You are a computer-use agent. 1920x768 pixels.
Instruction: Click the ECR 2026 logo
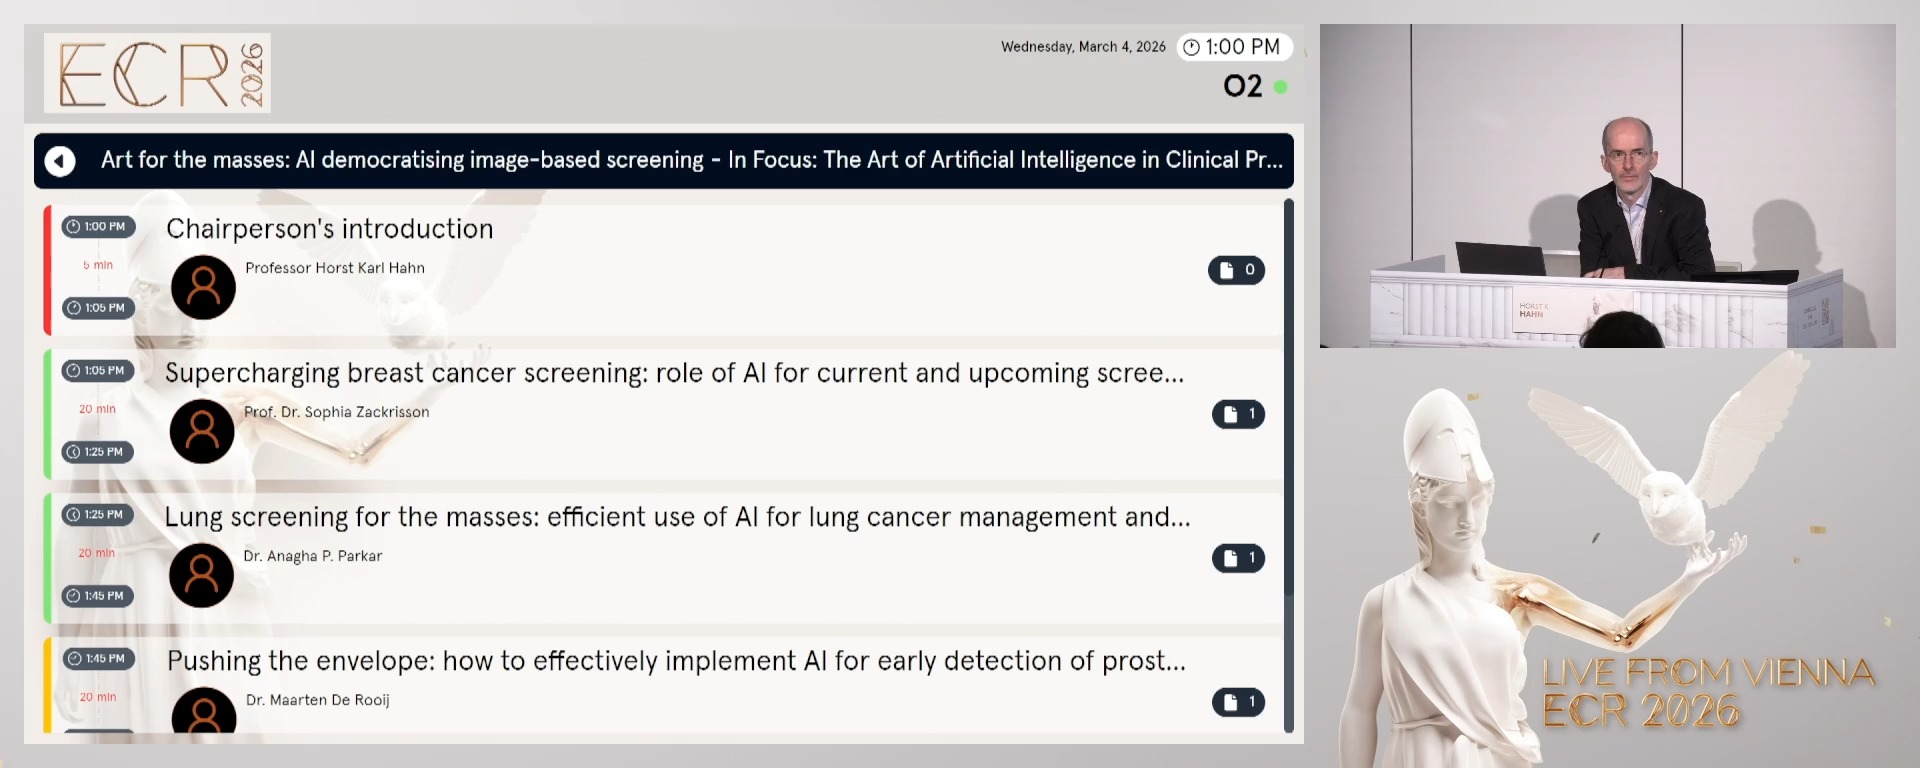(157, 73)
